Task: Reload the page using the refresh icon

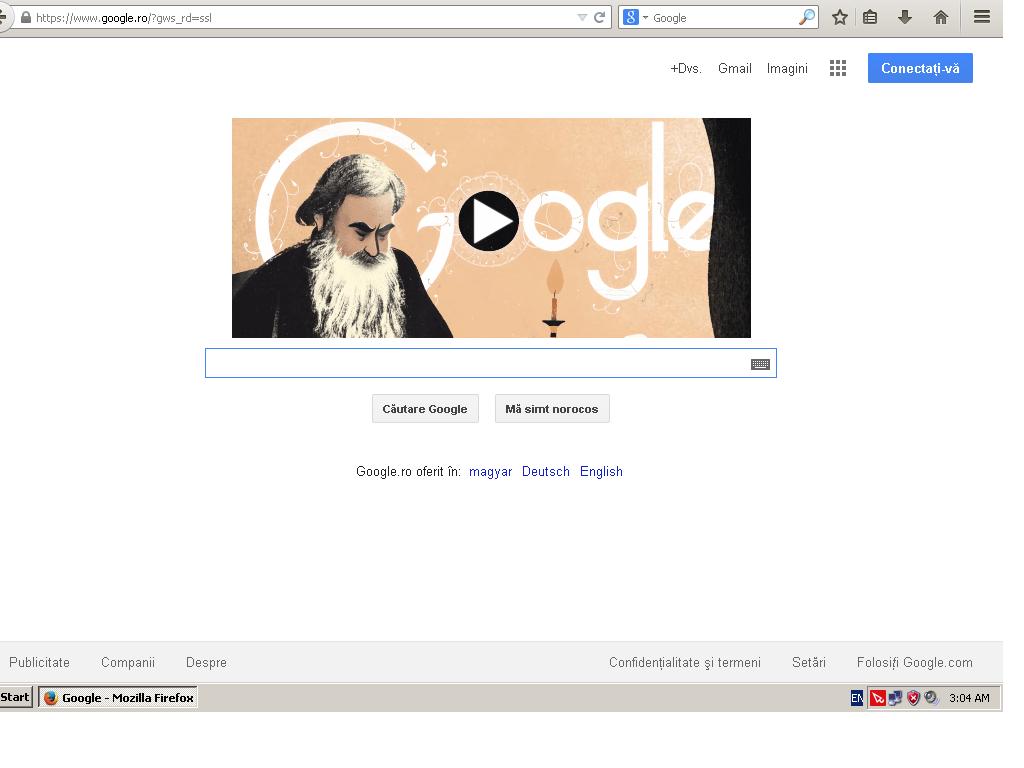Action: [x=599, y=18]
